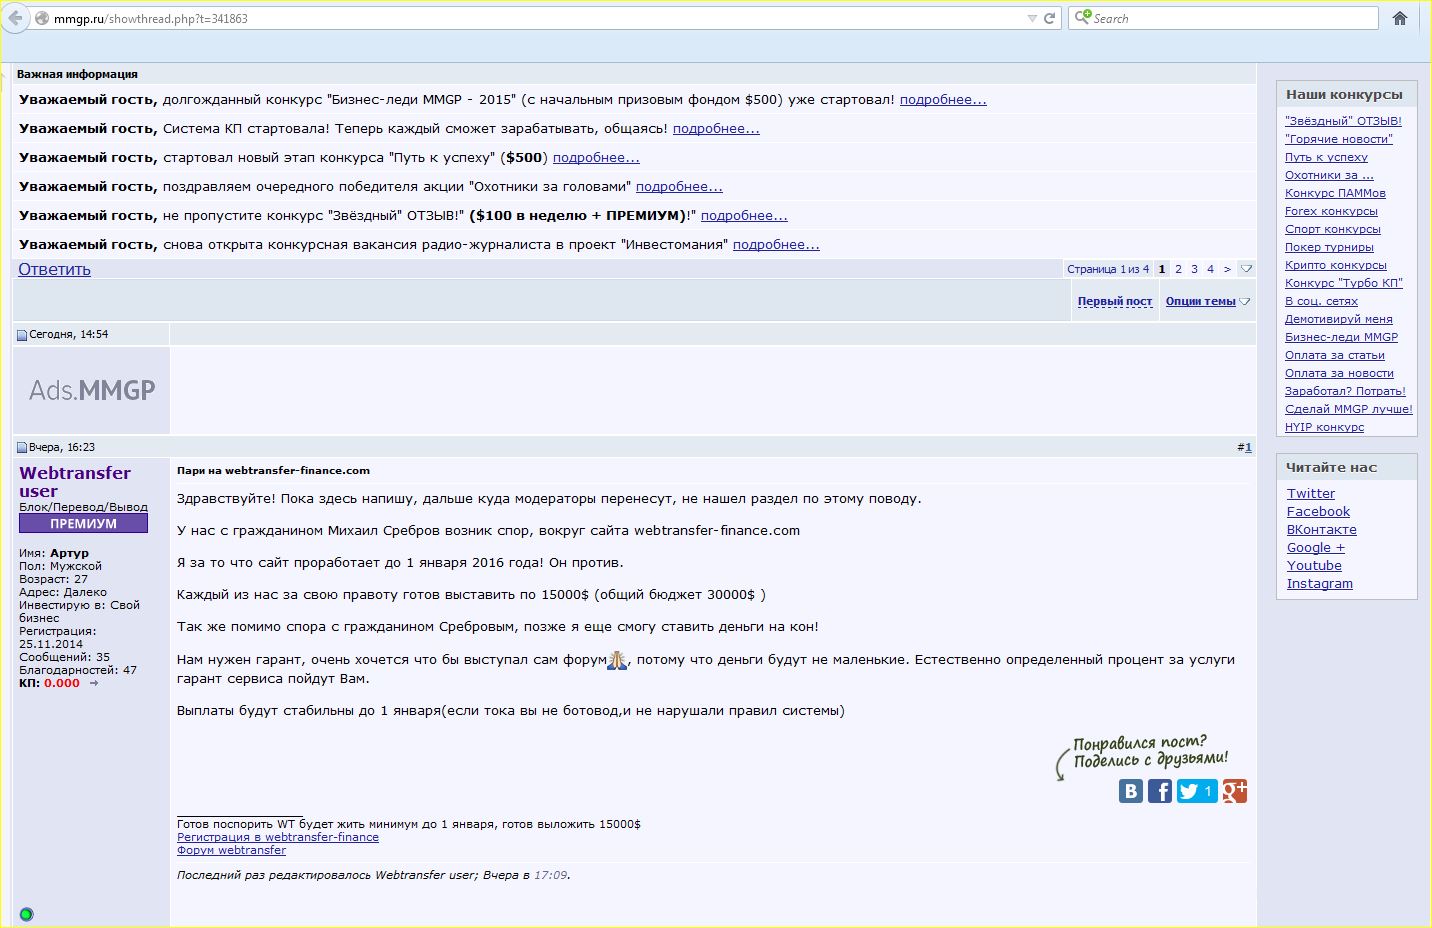Open "Звёздный" ОТЗЫВ! contest link

[x=1343, y=121]
